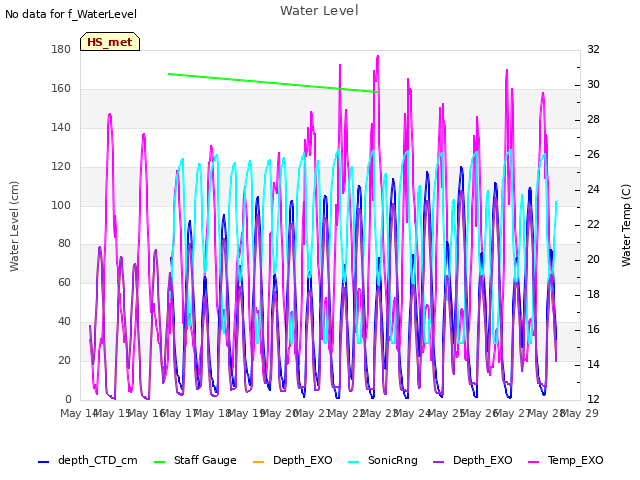Screen dimensions: 640x480
Task: Click the depth_CTD_cm legend entry
Action: point(88,460)
